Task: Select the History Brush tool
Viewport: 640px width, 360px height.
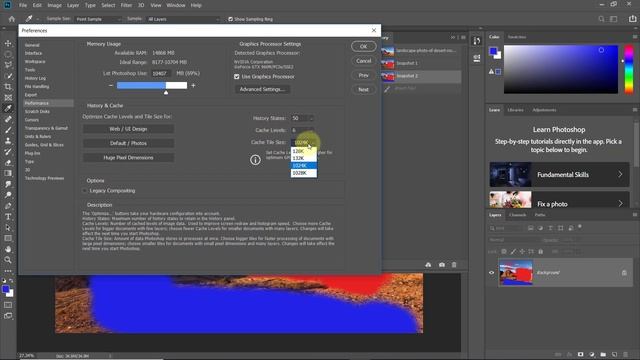Action: [8, 152]
